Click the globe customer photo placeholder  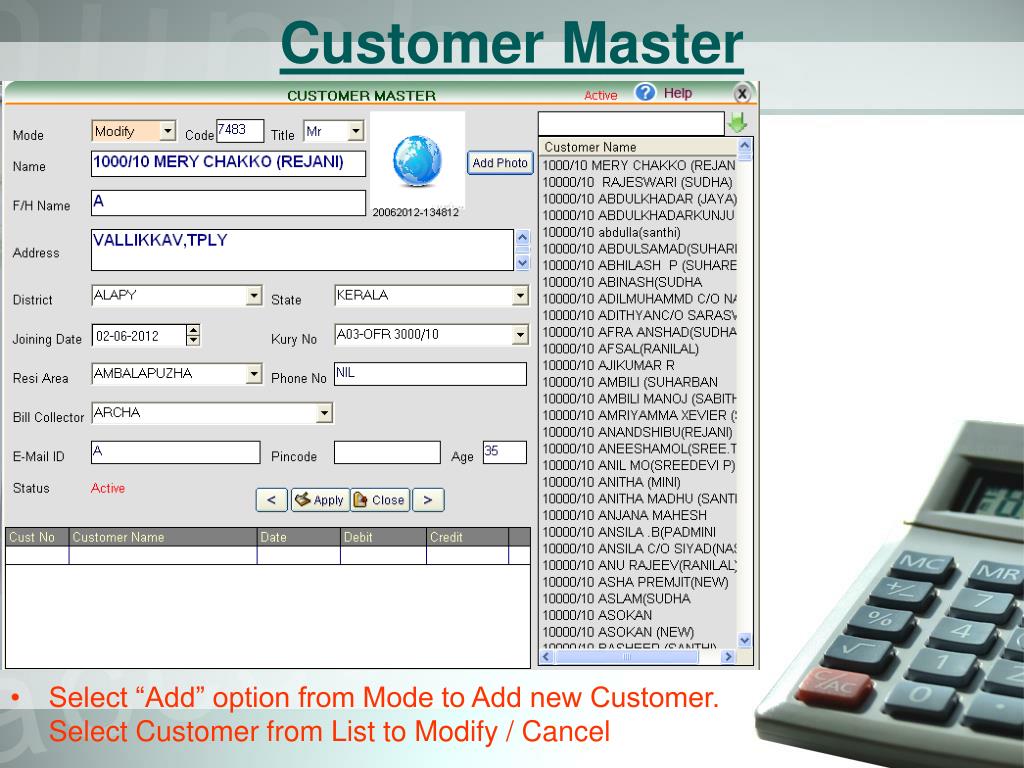point(417,161)
